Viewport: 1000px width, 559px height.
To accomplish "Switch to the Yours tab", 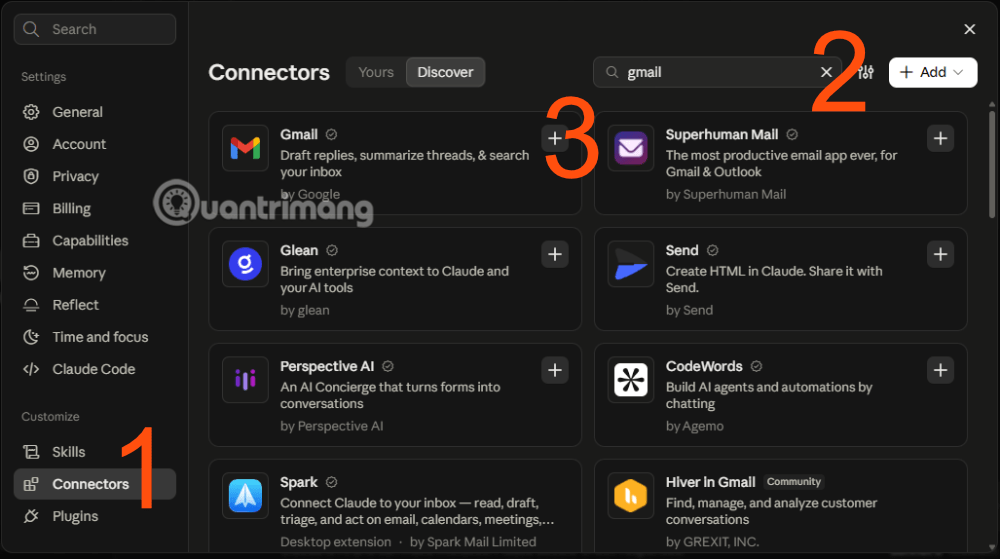I will (376, 72).
